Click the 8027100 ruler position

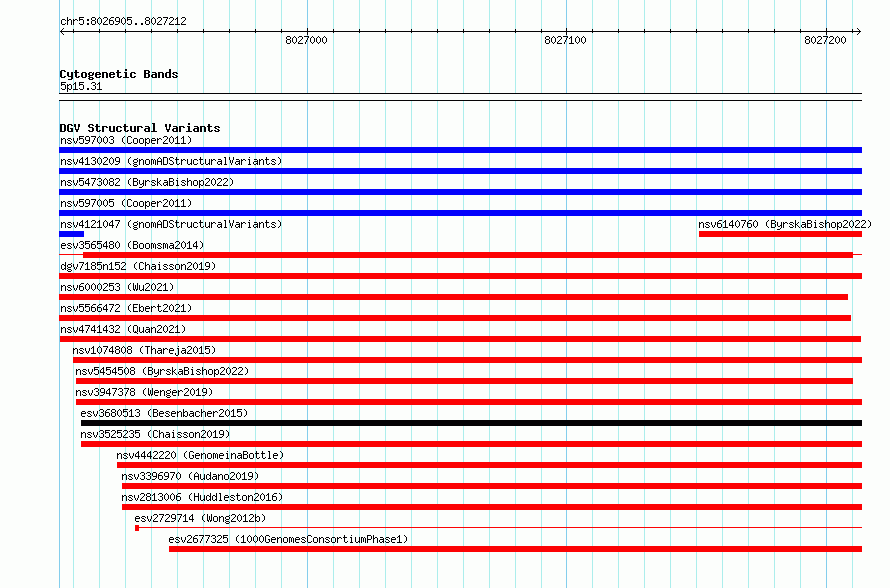tap(565, 40)
